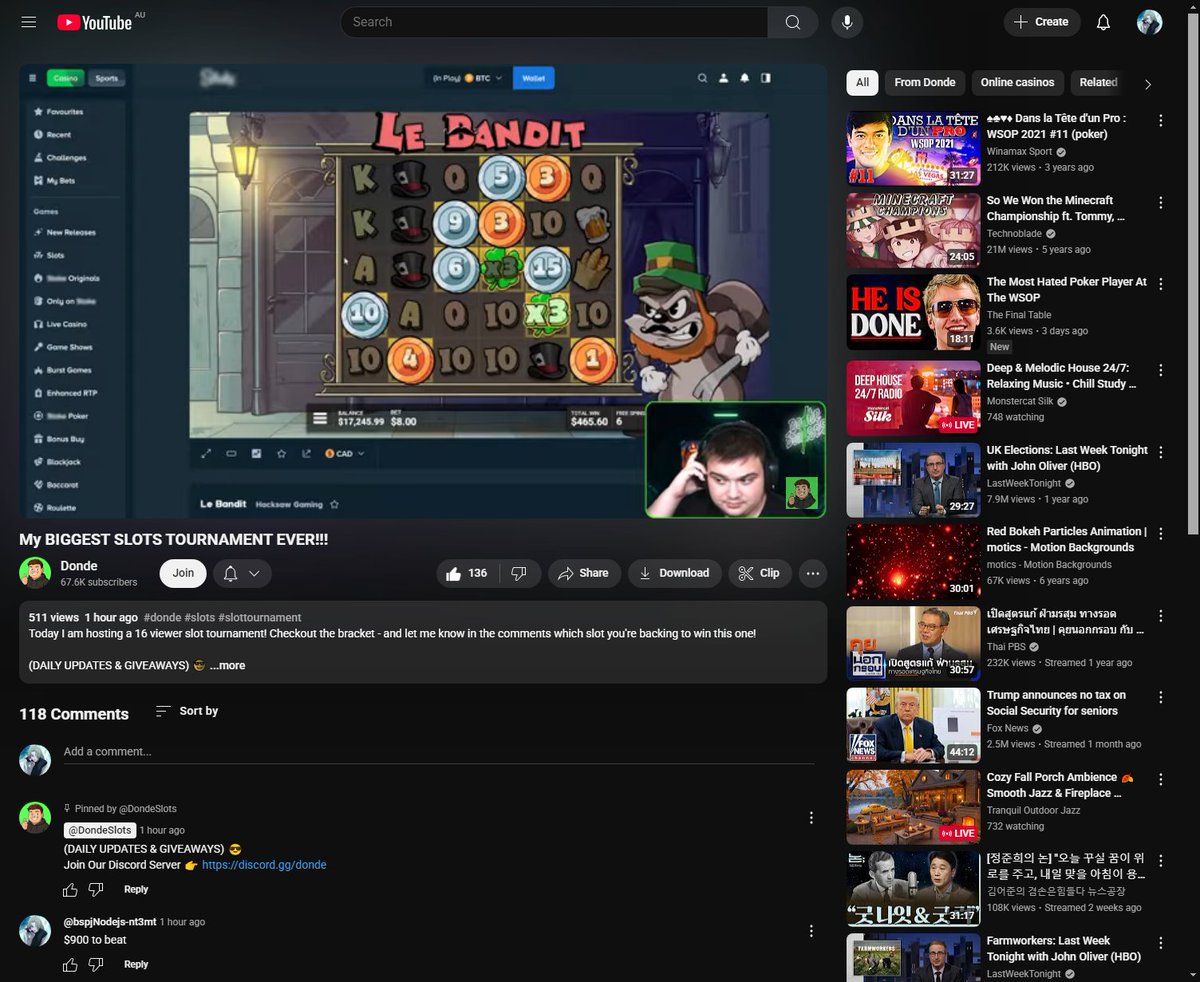The height and width of the screenshot is (982, 1200).
Task: Open options on $900 to beat comment
Action: pos(811,930)
